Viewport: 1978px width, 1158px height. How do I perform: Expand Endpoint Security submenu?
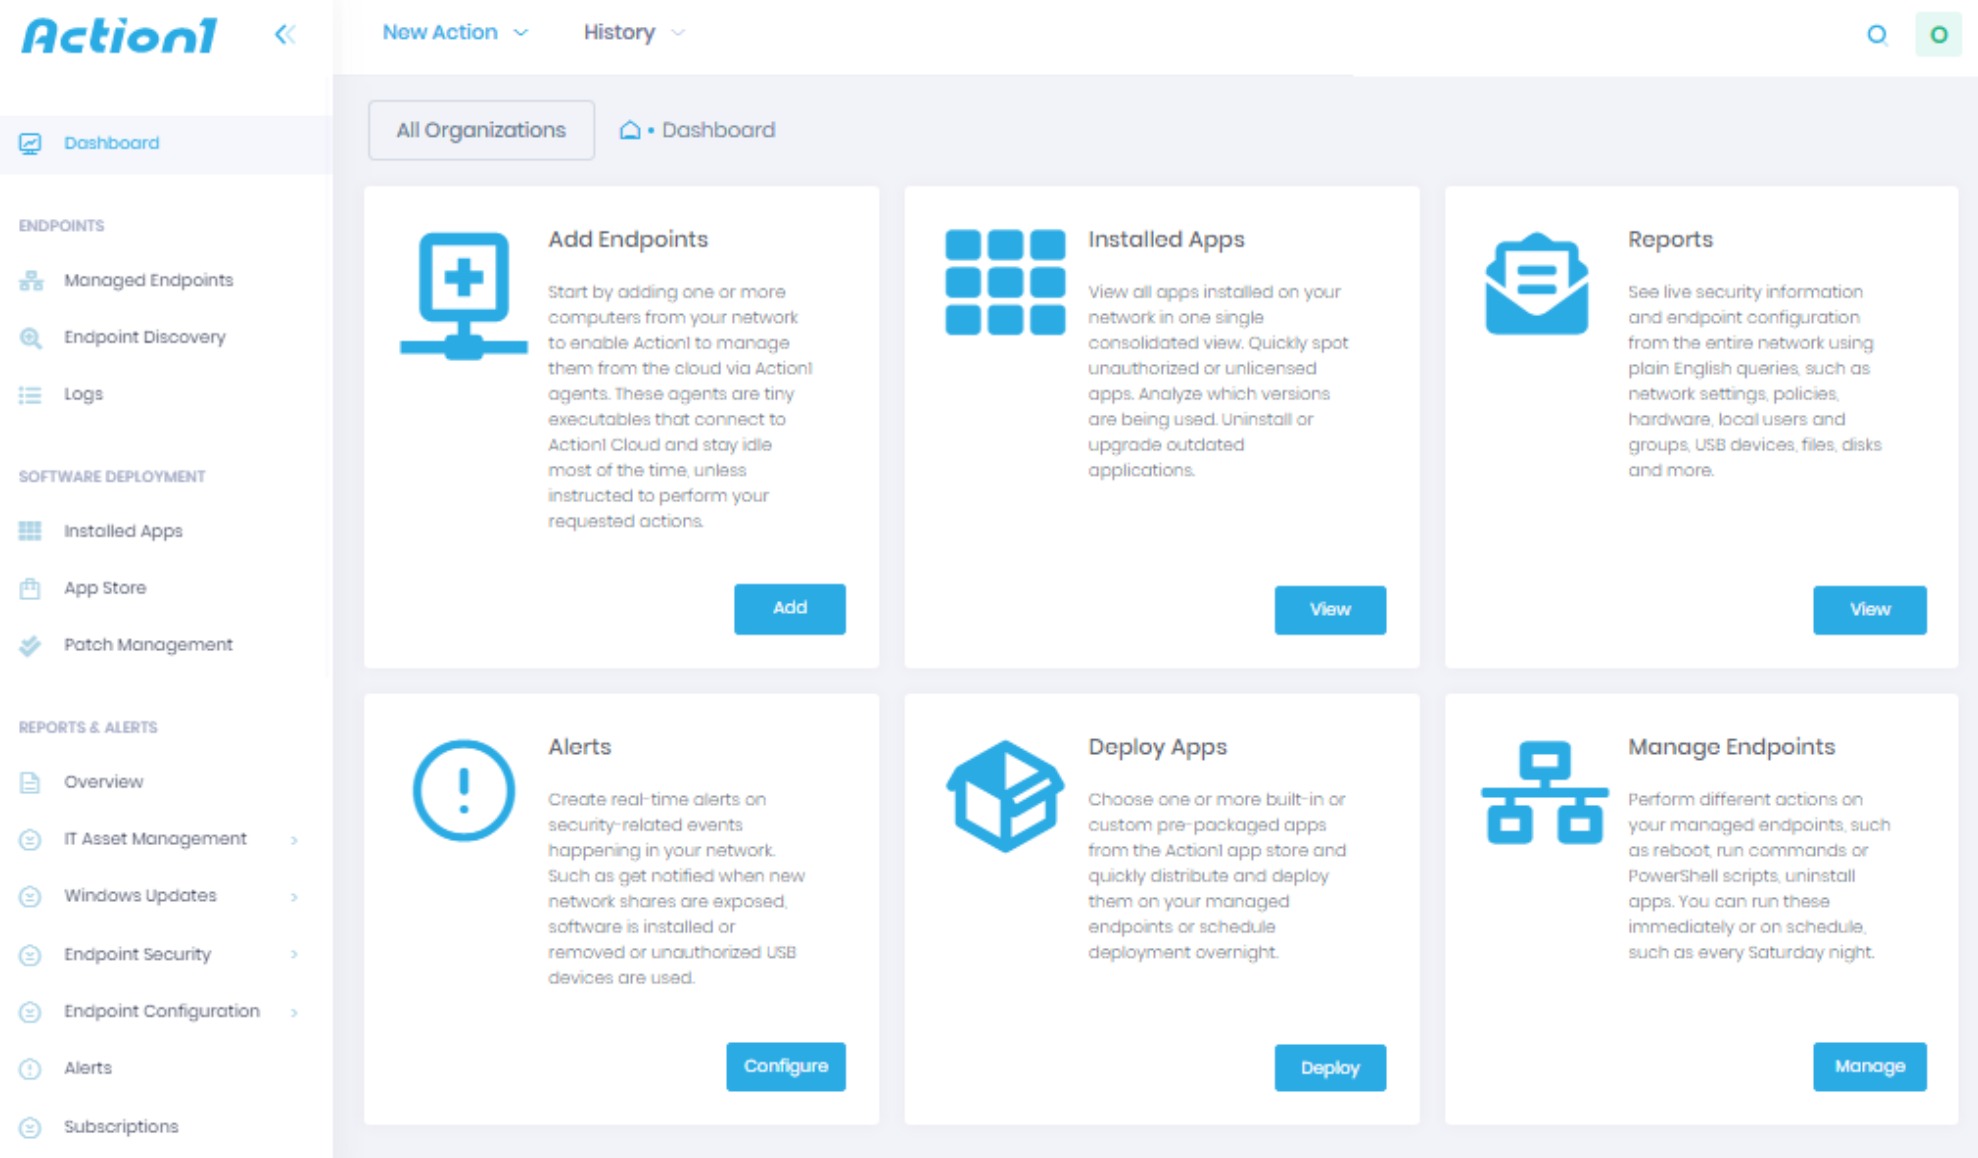(x=137, y=954)
